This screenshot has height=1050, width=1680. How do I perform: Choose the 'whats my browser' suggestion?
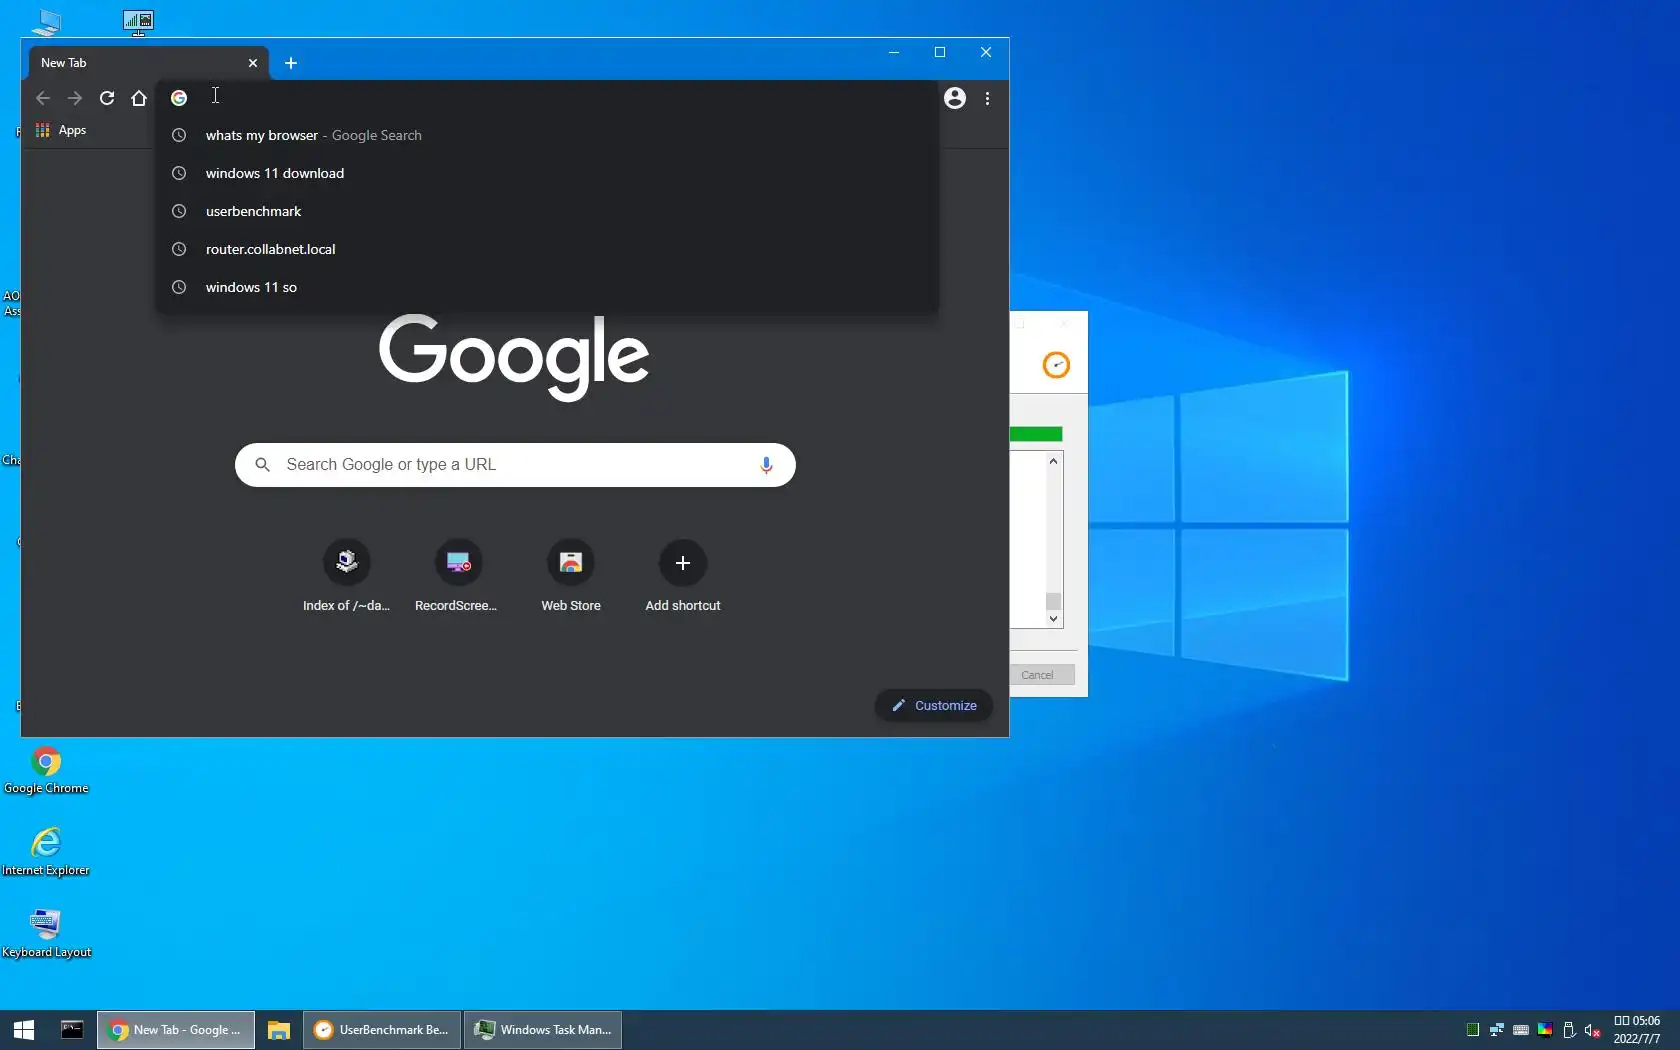click(547, 135)
